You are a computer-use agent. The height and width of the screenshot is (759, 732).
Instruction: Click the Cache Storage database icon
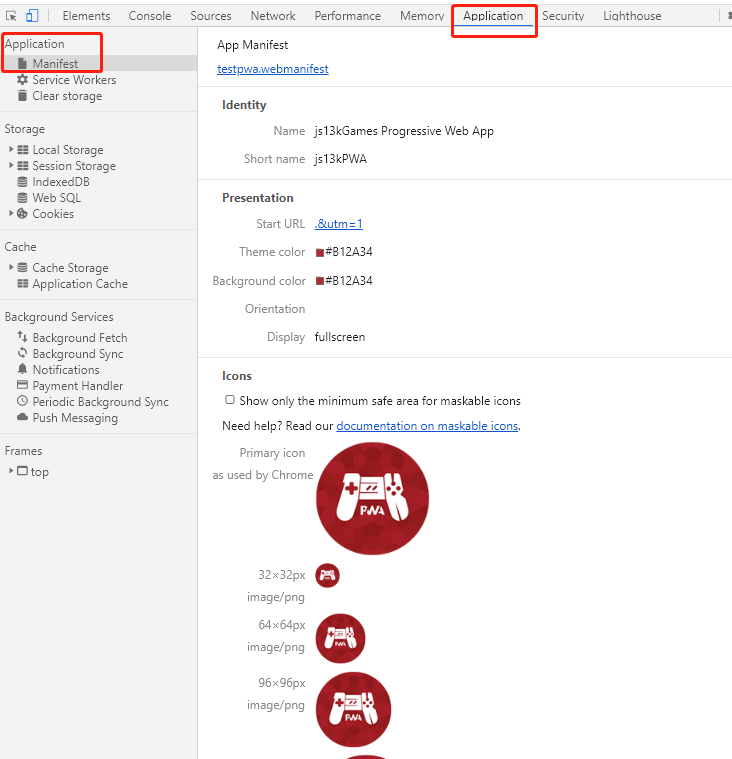point(22,267)
